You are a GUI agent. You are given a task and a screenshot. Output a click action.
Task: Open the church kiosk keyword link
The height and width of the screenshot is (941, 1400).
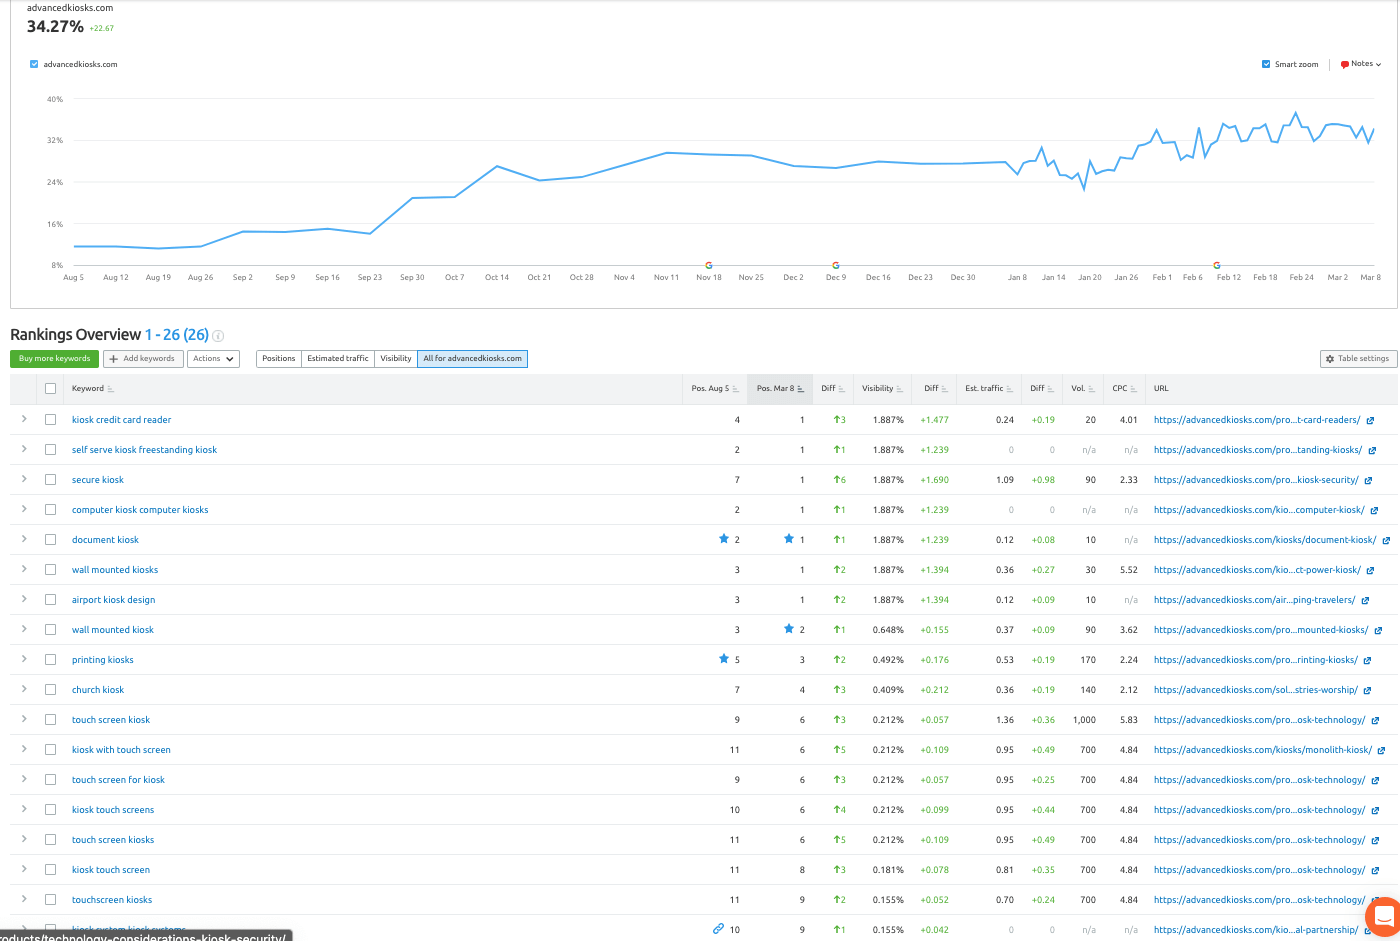98,690
